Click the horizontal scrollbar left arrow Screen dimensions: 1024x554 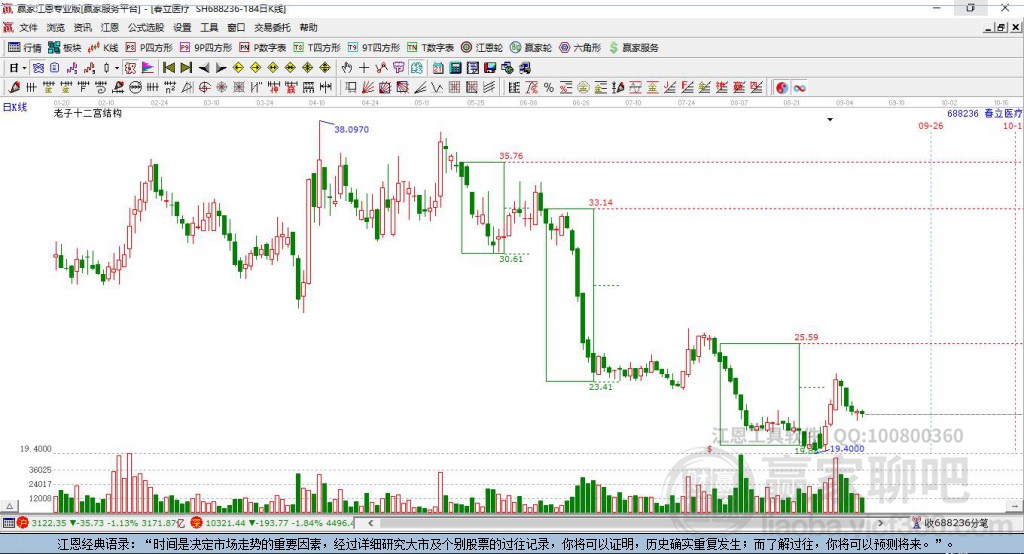(x=371, y=523)
